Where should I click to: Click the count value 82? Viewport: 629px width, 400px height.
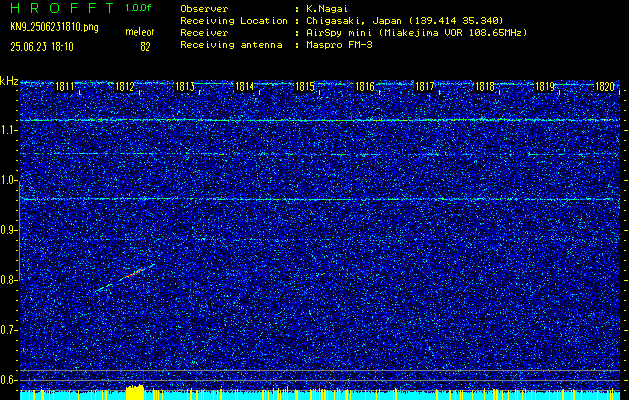[145, 47]
